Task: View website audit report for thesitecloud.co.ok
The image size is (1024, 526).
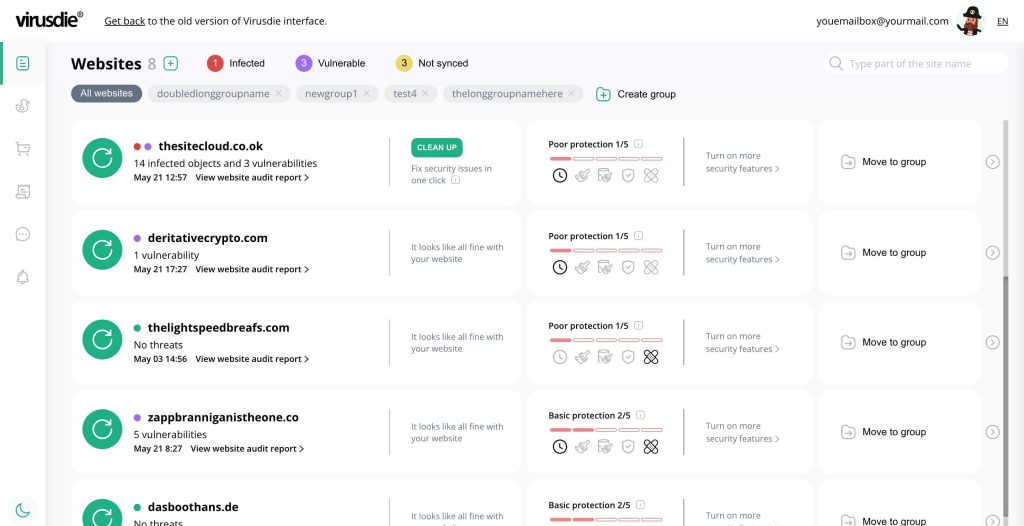Action: pyautogui.click(x=252, y=177)
